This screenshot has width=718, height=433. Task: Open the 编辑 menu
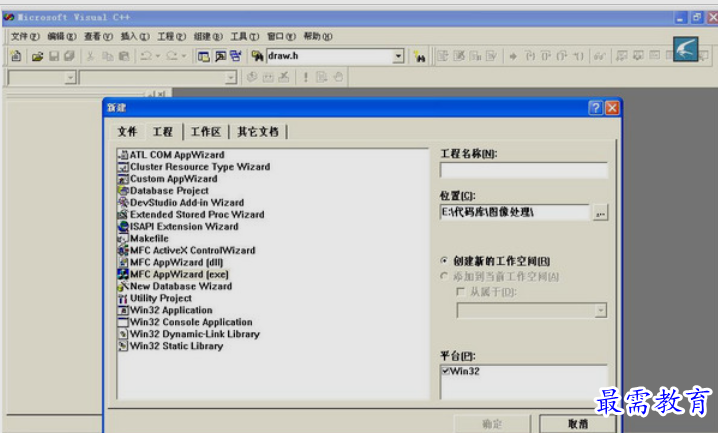pyautogui.click(x=61, y=36)
